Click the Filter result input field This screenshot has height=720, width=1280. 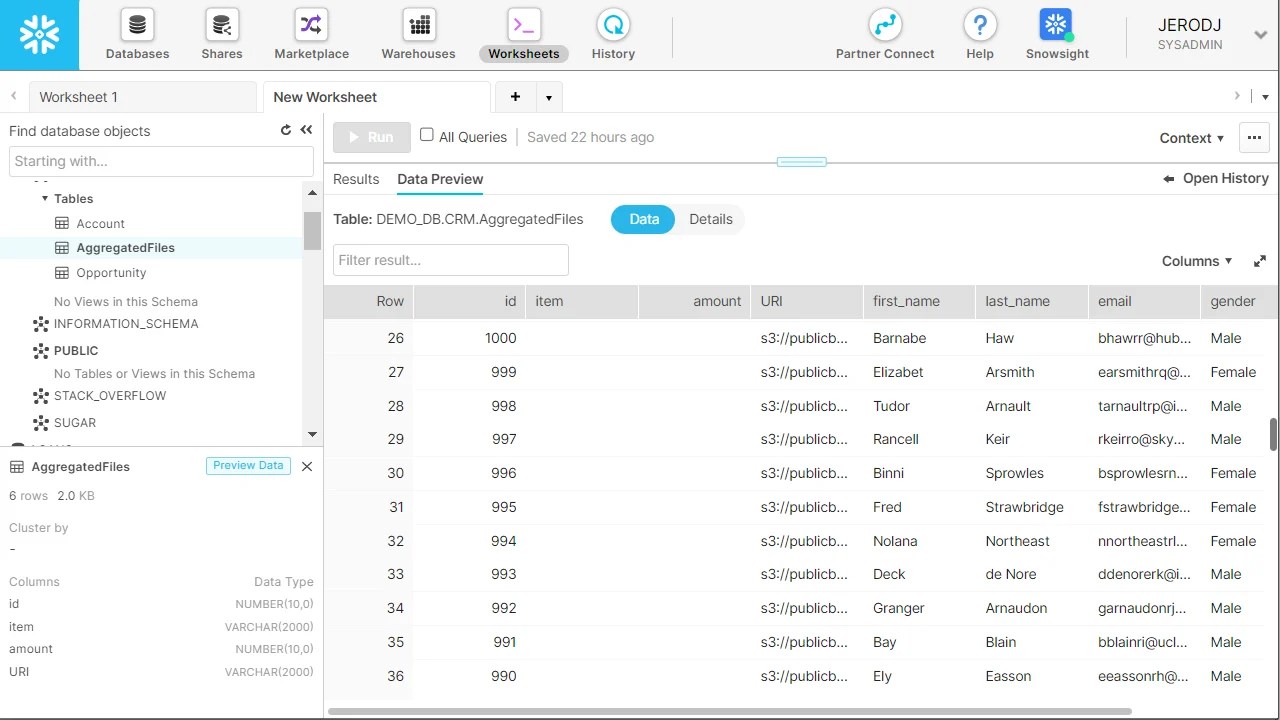pyautogui.click(x=450, y=260)
